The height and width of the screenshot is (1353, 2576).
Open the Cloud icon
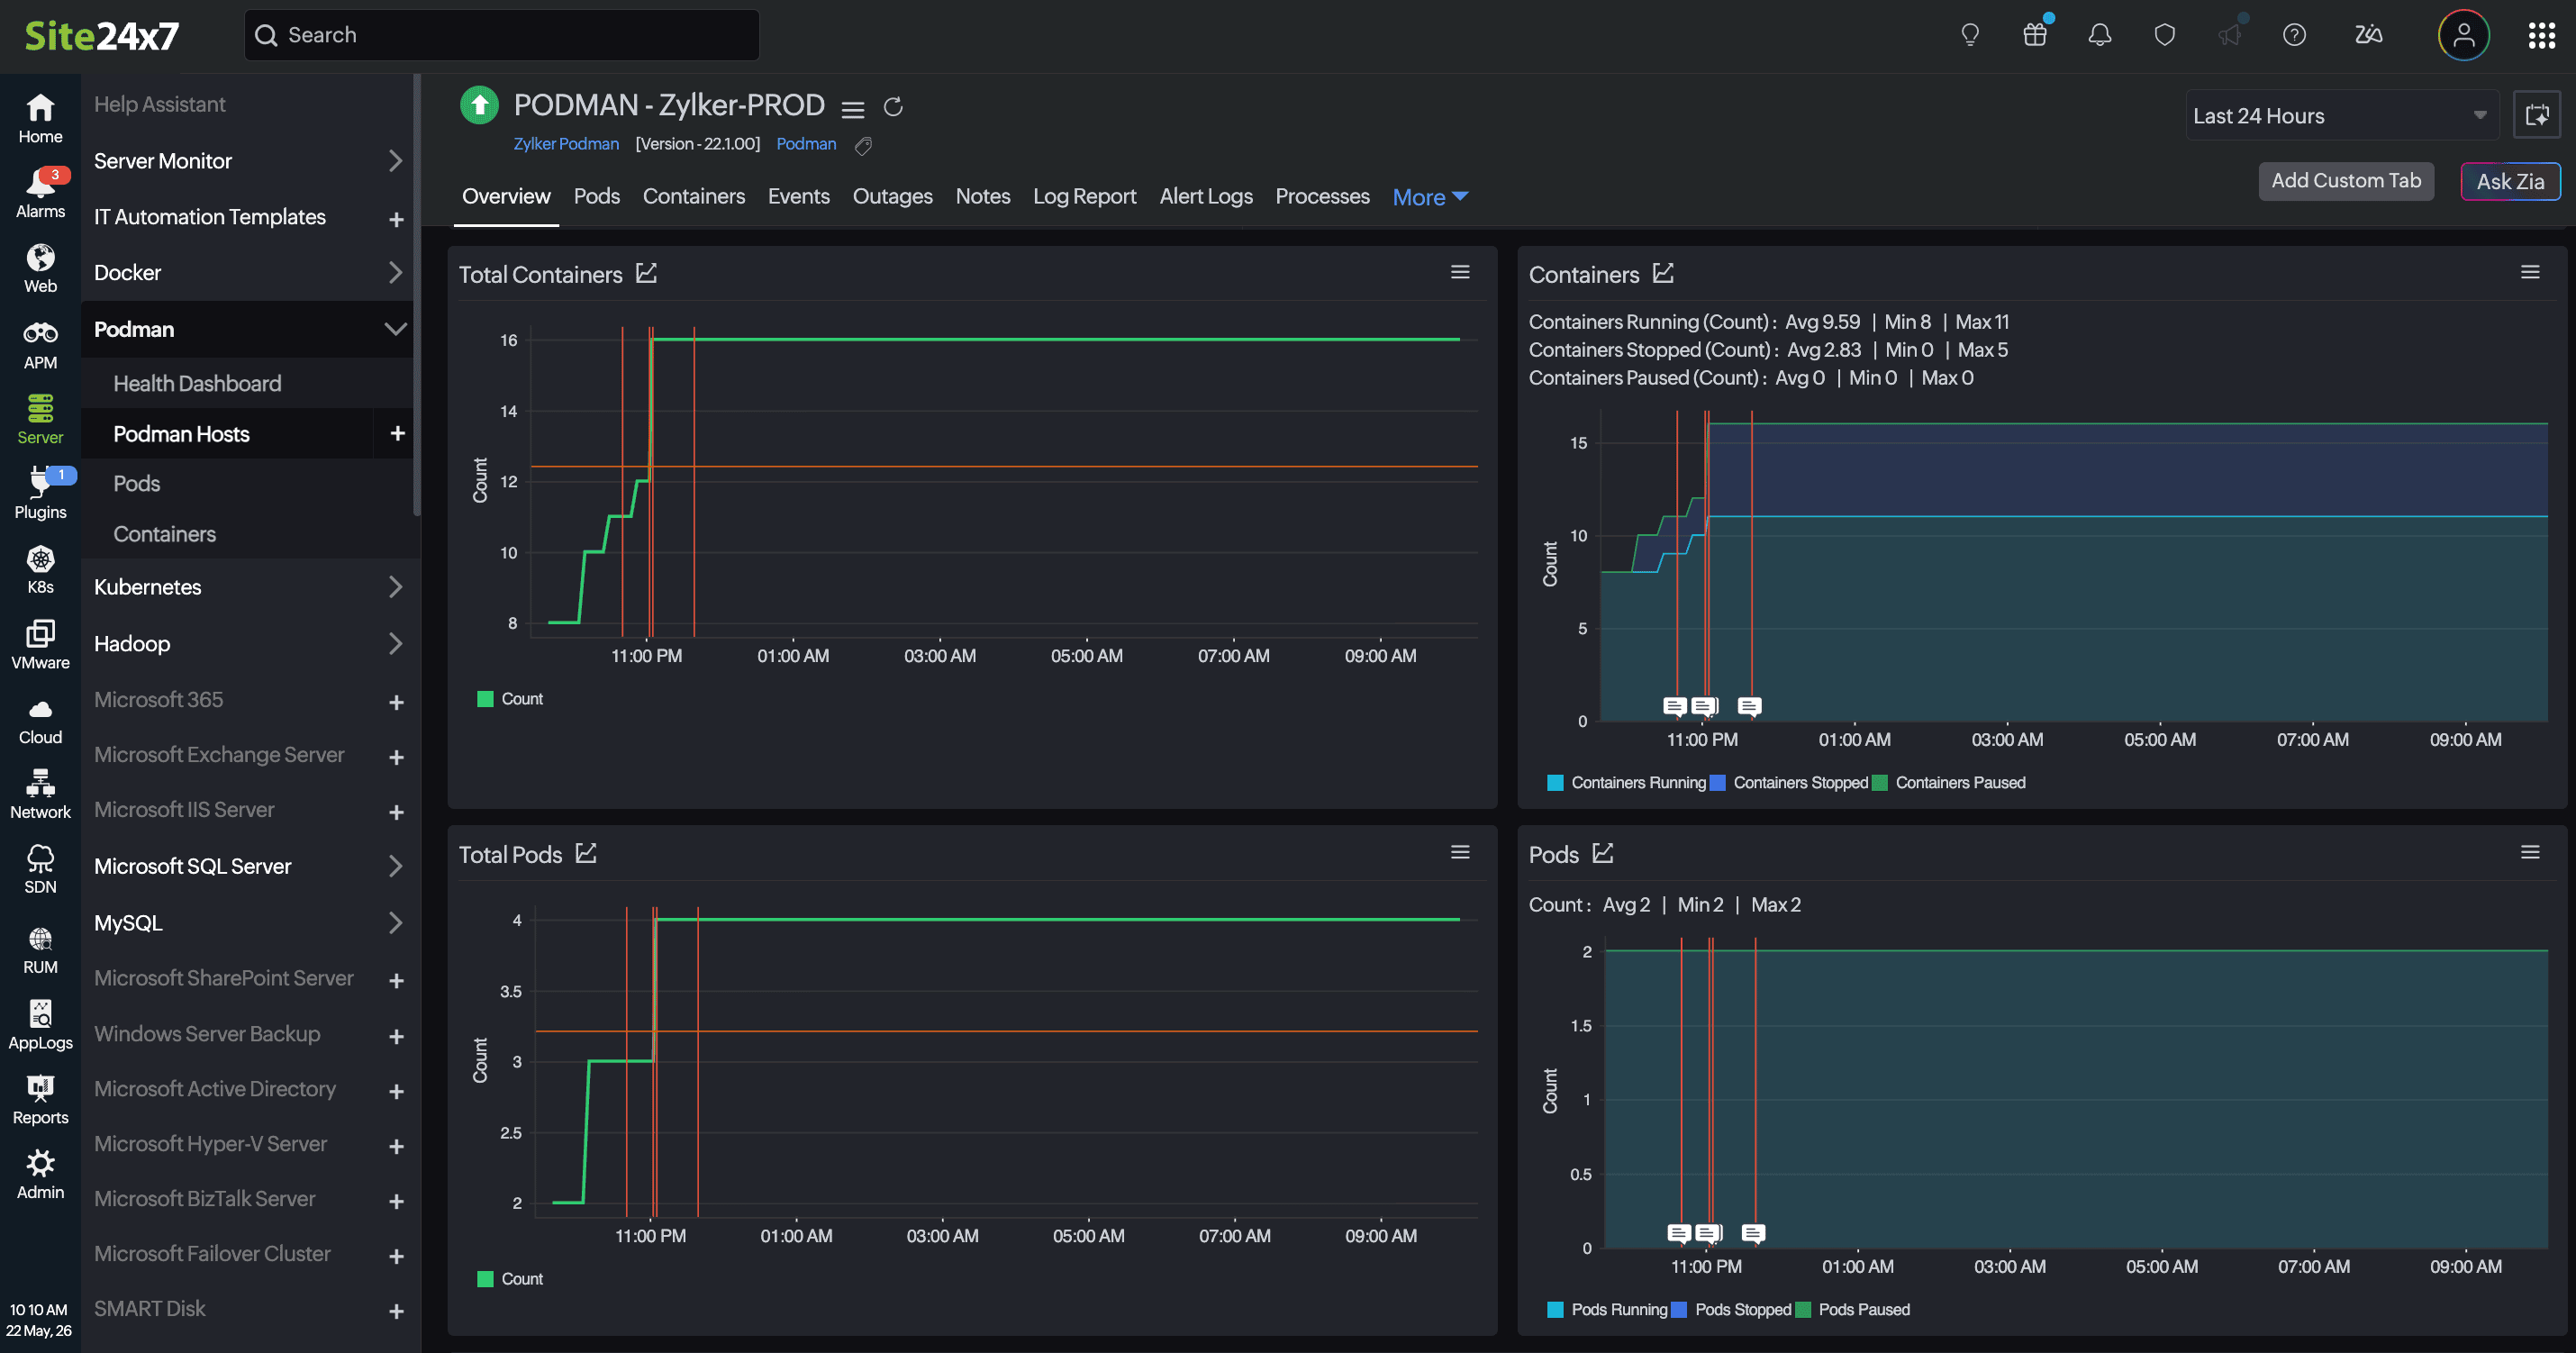click(40, 720)
